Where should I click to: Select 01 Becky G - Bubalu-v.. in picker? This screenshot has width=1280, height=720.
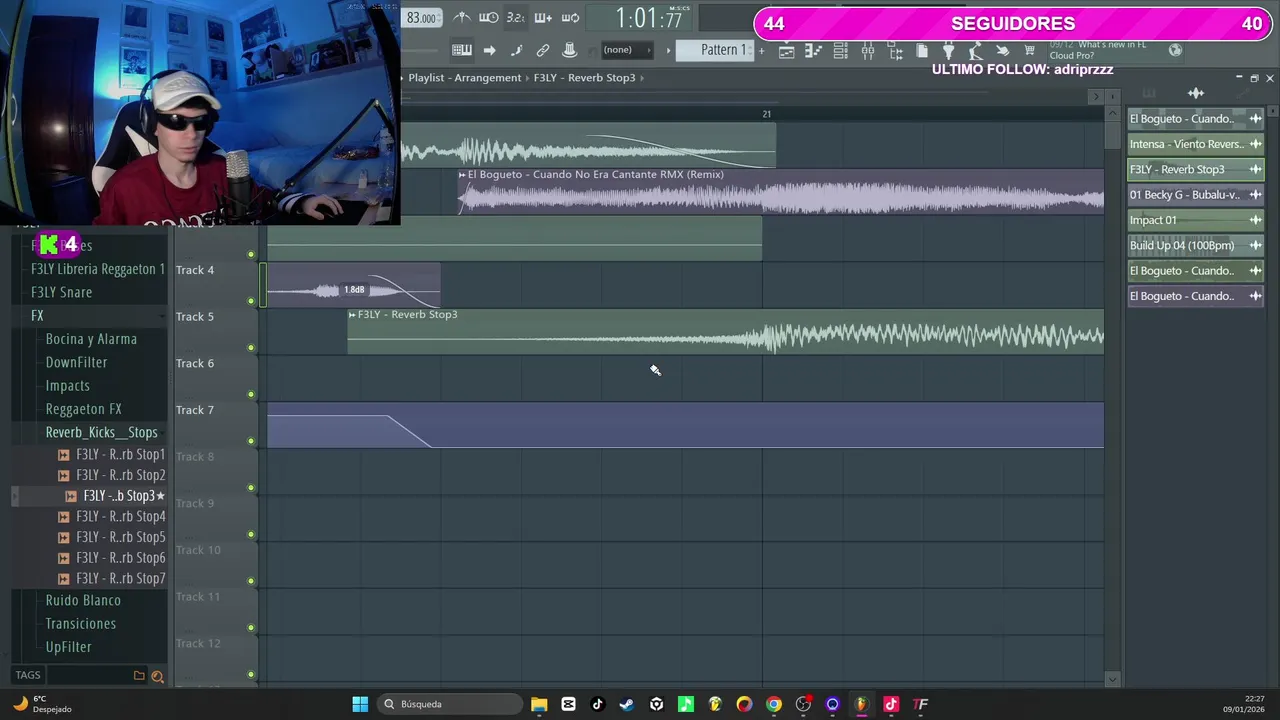1195,195
